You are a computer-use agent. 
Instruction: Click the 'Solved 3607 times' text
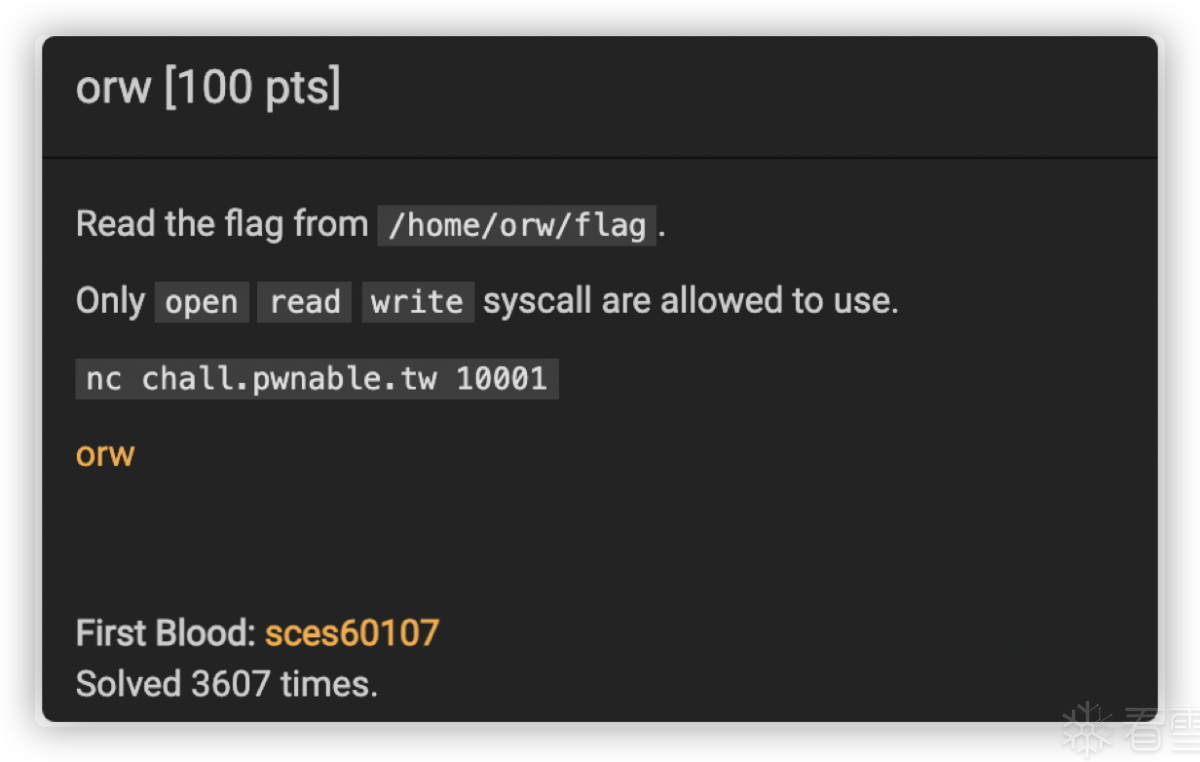click(x=227, y=685)
